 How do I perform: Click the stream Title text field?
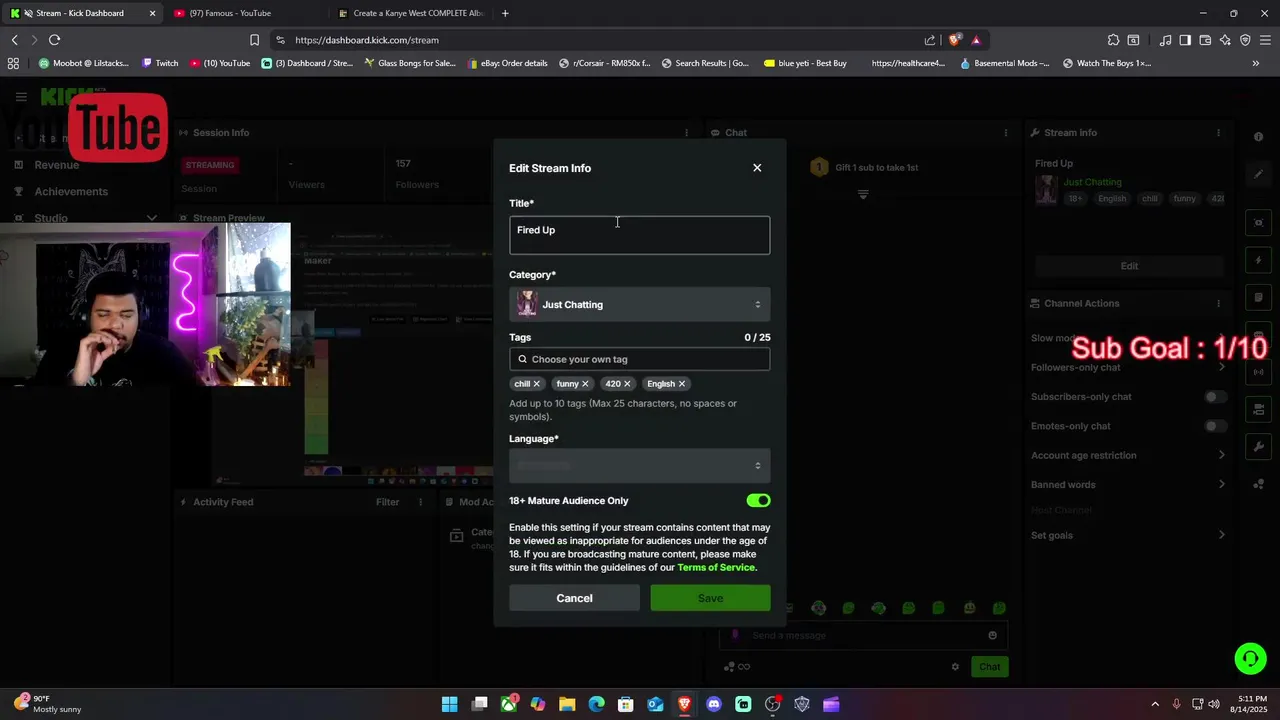click(x=639, y=235)
